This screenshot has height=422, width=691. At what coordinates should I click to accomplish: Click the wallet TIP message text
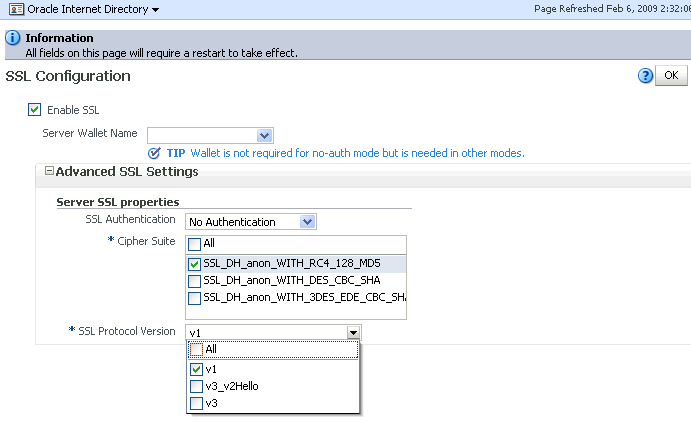pyautogui.click(x=357, y=153)
